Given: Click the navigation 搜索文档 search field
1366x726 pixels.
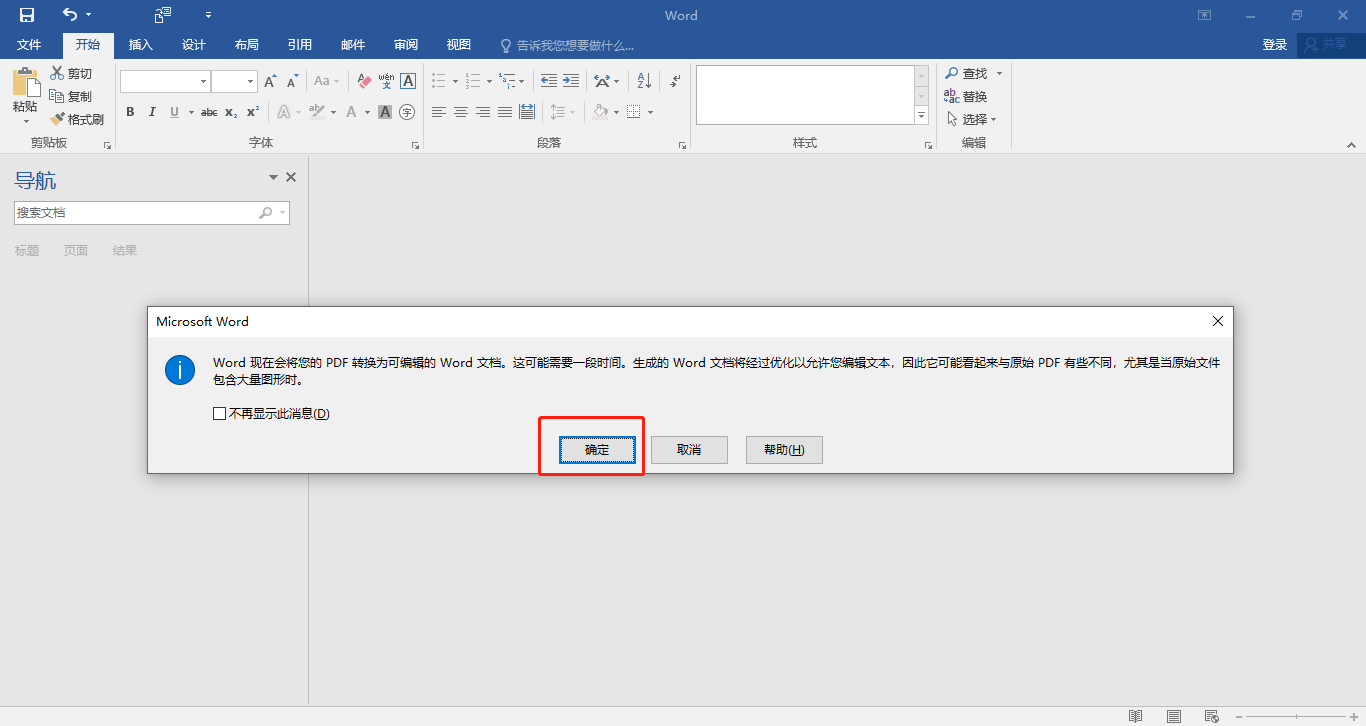Looking at the screenshot, I should coord(135,213).
